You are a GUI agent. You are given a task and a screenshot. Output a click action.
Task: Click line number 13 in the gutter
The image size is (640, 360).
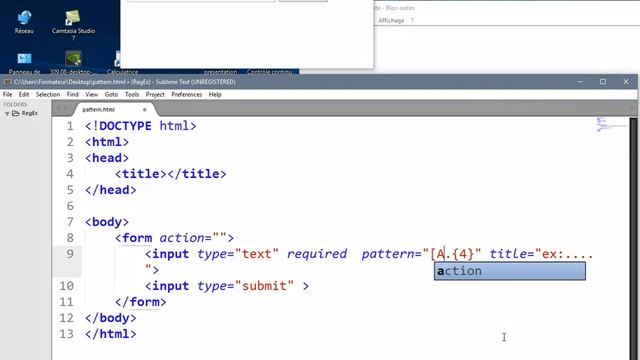(67, 334)
